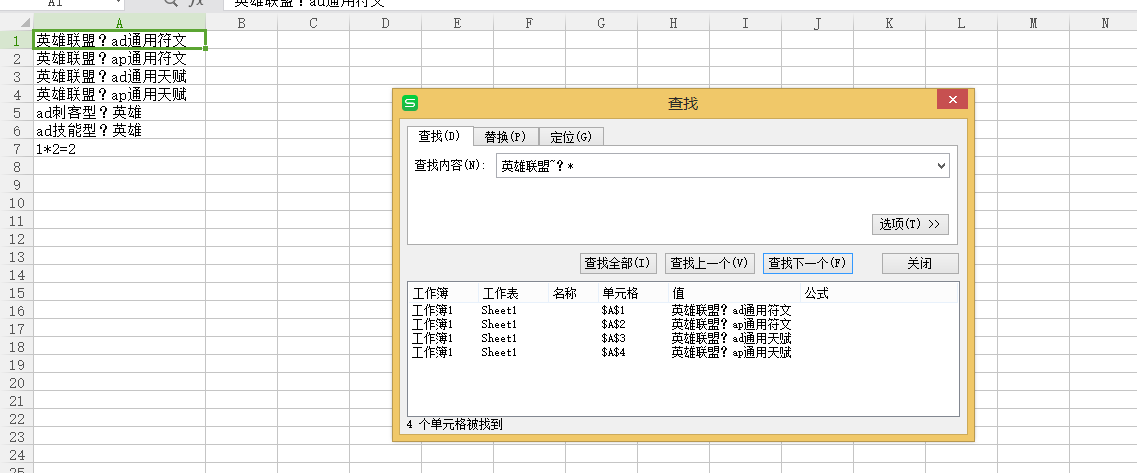Click the 公式 results column header
The image size is (1137, 473).
(879, 293)
